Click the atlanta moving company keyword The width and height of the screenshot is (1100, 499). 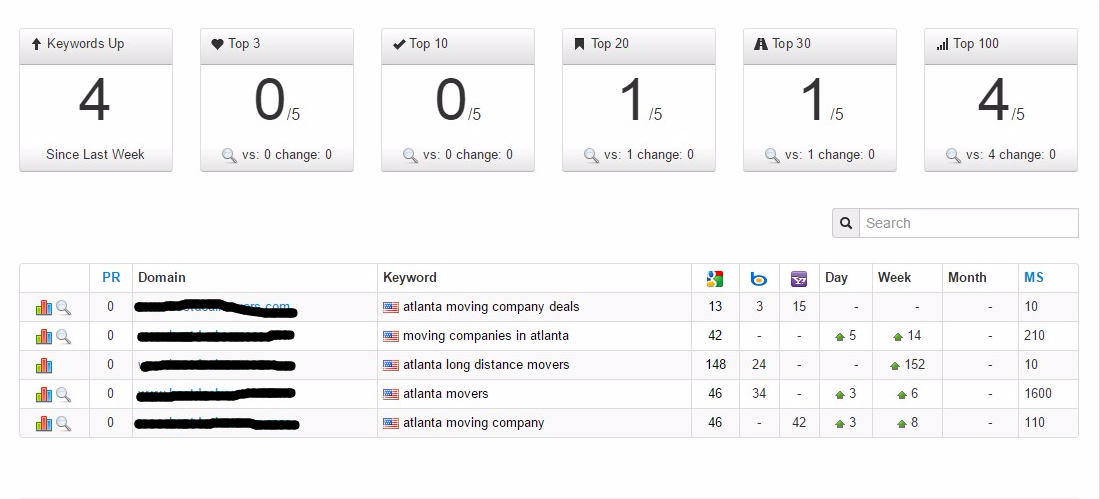(473, 423)
